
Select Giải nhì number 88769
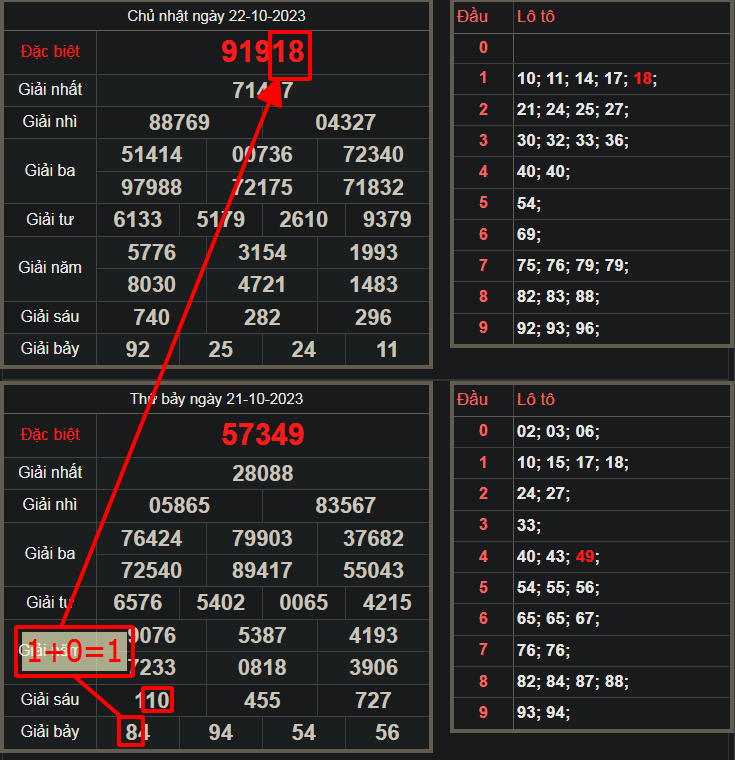pos(179,122)
